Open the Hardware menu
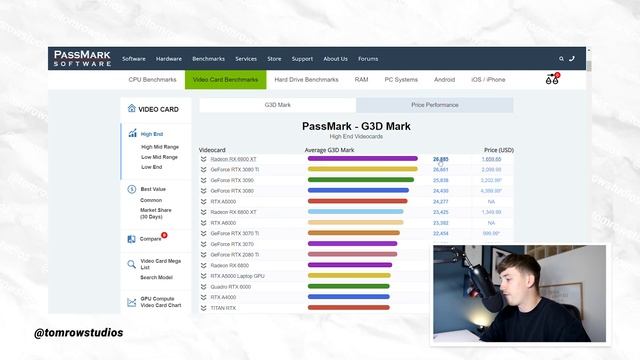Image resolution: width=640 pixels, height=360 pixels. pos(169,59)
